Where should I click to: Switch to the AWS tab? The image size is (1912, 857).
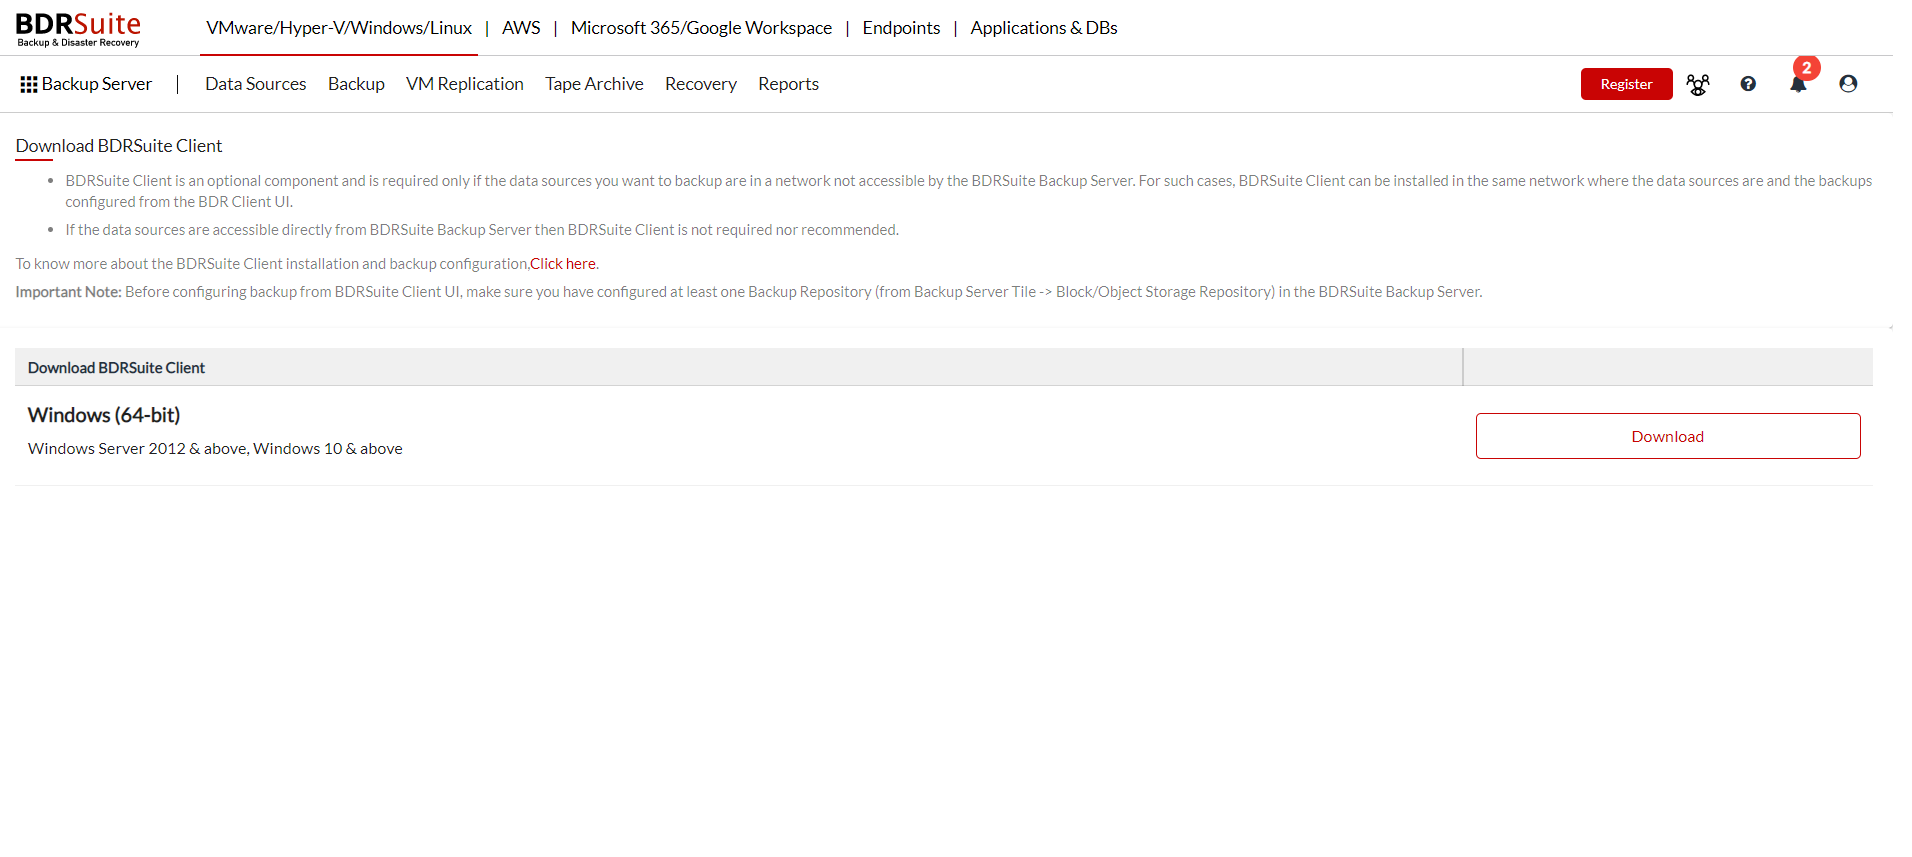point(521,28)
